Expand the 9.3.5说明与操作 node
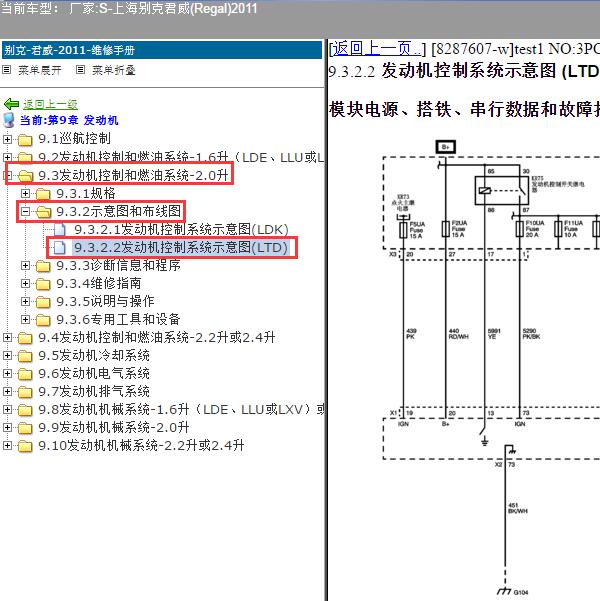Viewport: 600px width, 601px height. 25,301
